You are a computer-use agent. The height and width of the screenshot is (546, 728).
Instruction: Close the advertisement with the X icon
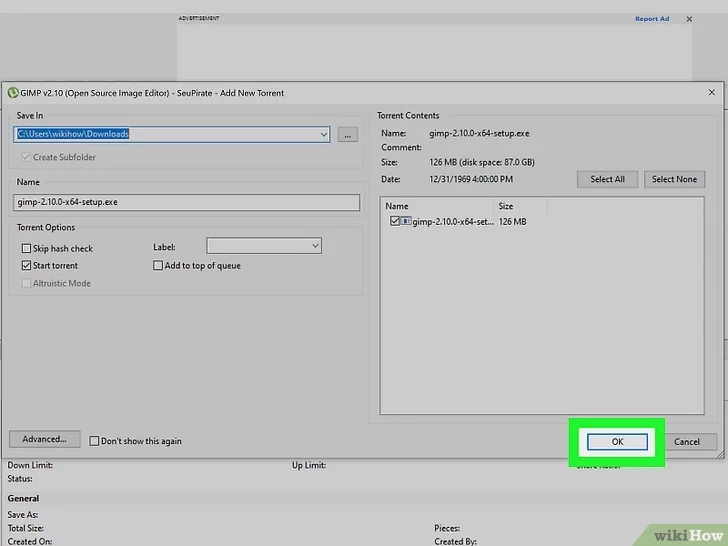point(689,19)
